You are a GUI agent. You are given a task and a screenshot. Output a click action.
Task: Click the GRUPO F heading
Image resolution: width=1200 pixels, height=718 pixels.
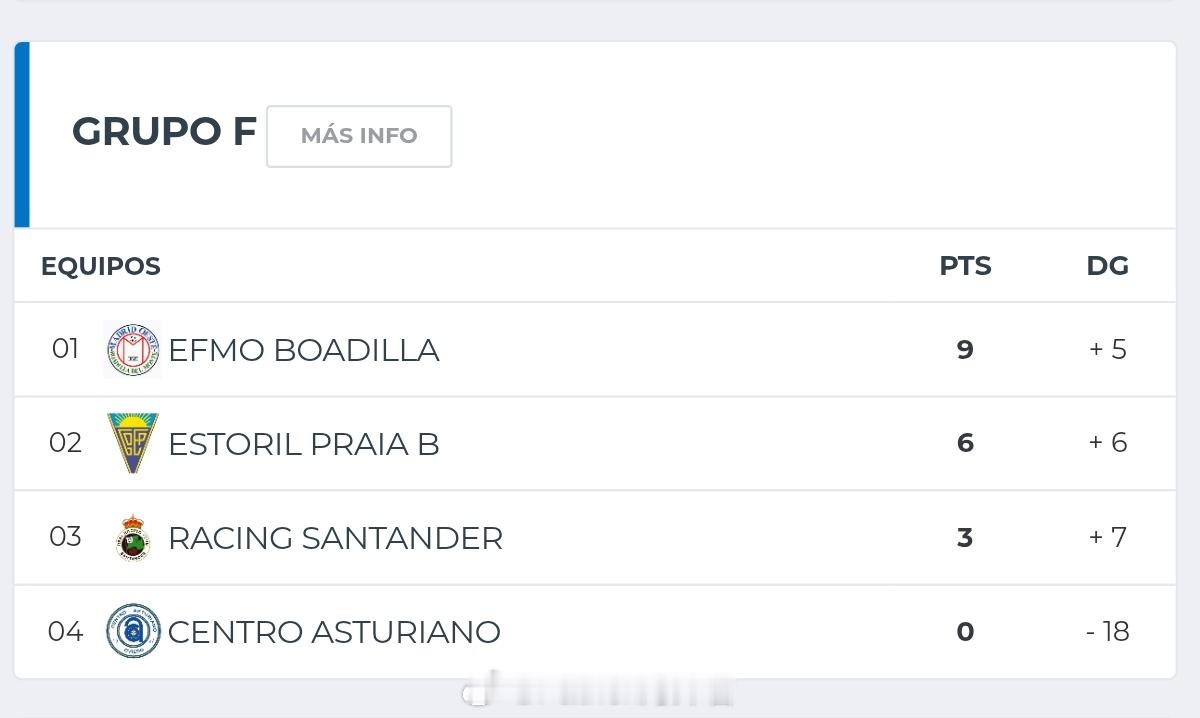tap(164, 132)
